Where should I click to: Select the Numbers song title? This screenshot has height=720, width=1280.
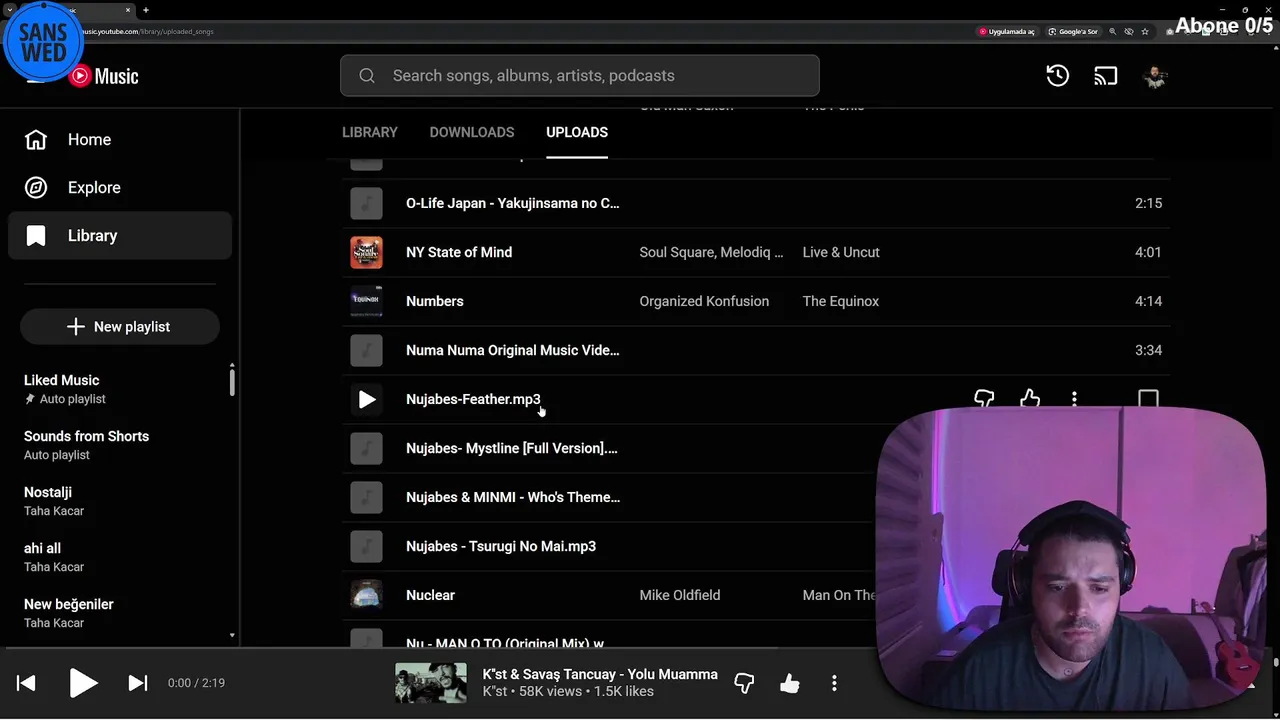point(435,301)
